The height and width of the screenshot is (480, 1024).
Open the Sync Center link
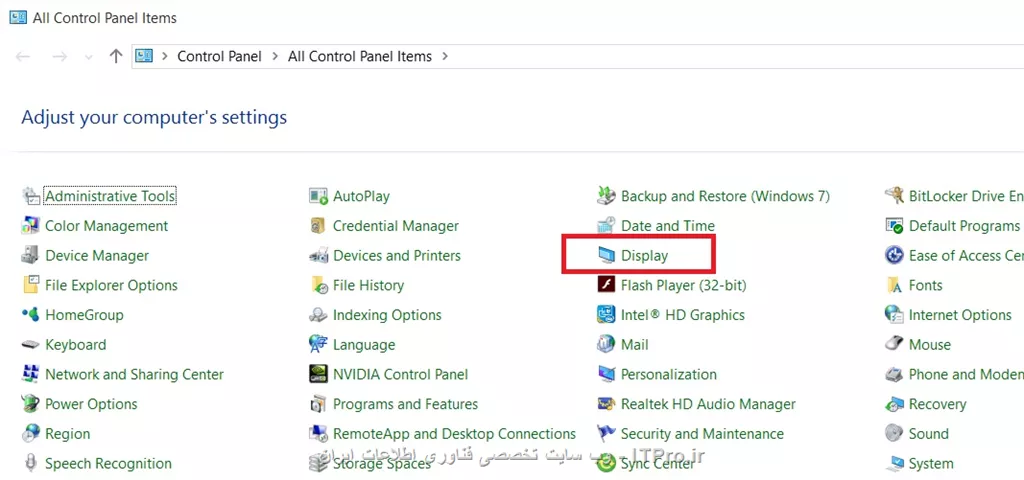658,464
